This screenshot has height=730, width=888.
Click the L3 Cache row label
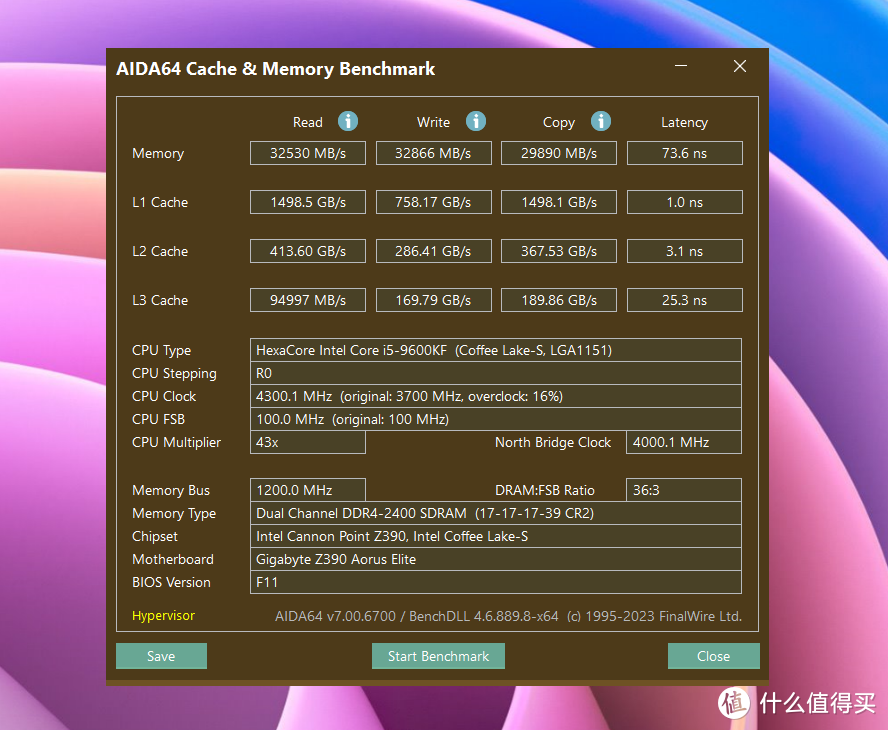click(160, 300)
